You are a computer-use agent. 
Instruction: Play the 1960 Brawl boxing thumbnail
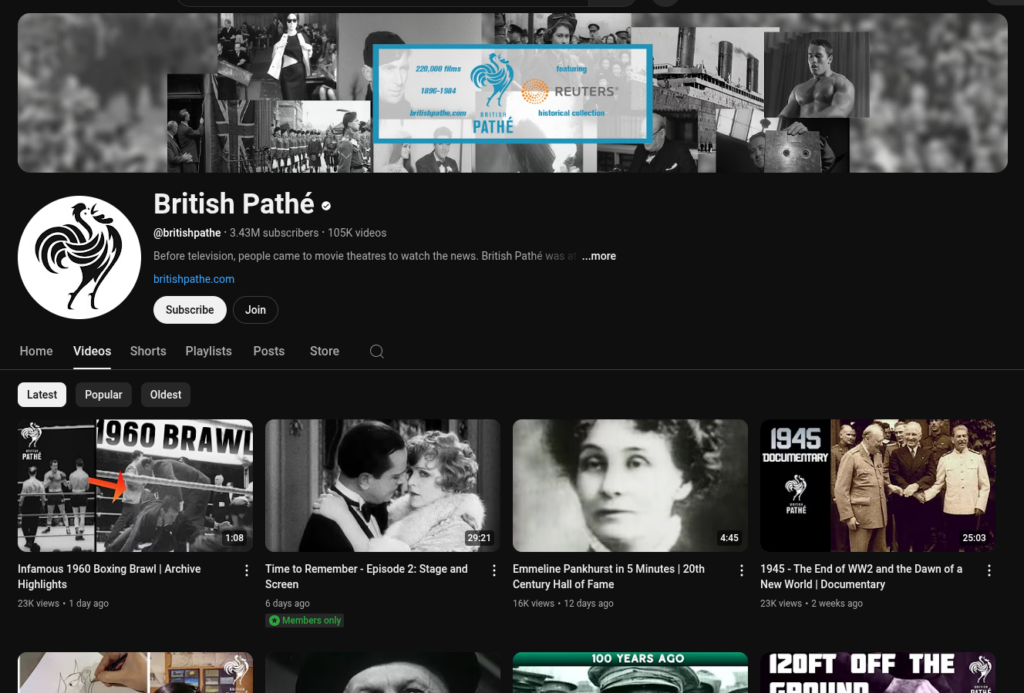click(135, 485)
